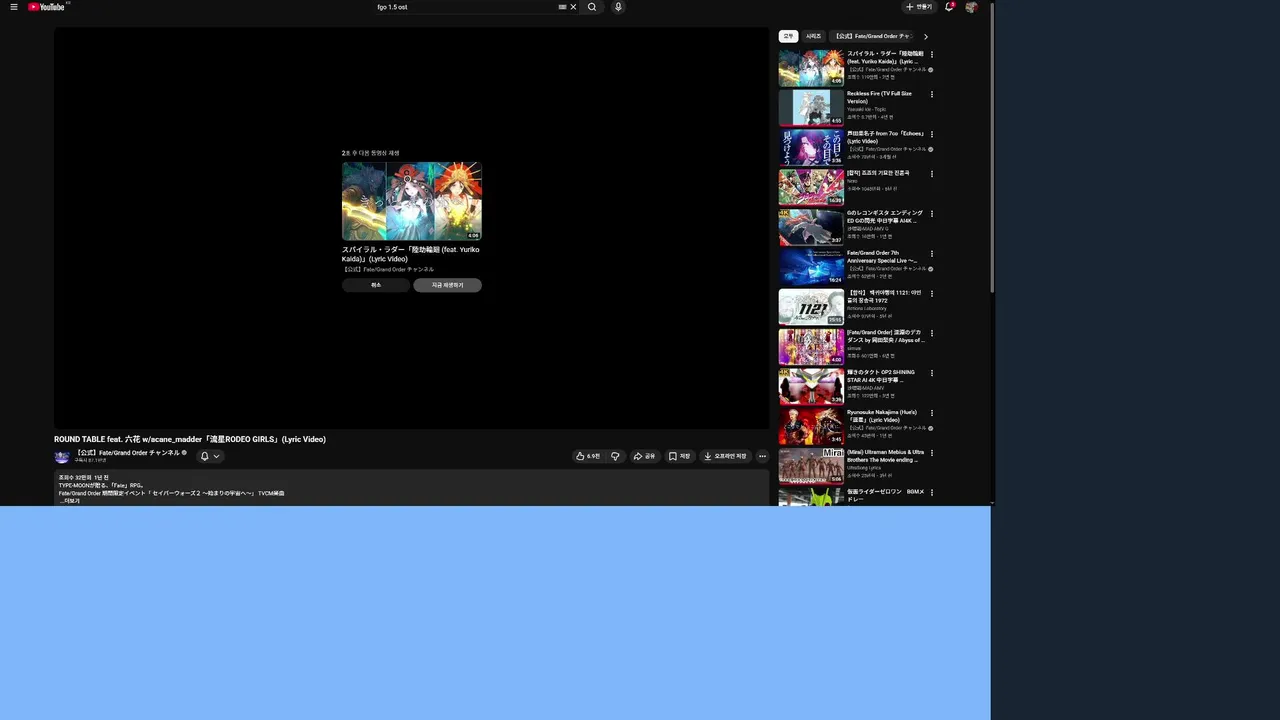Open the Reckless Fire thumbnail with 4:55 duration

pos(811,108)
